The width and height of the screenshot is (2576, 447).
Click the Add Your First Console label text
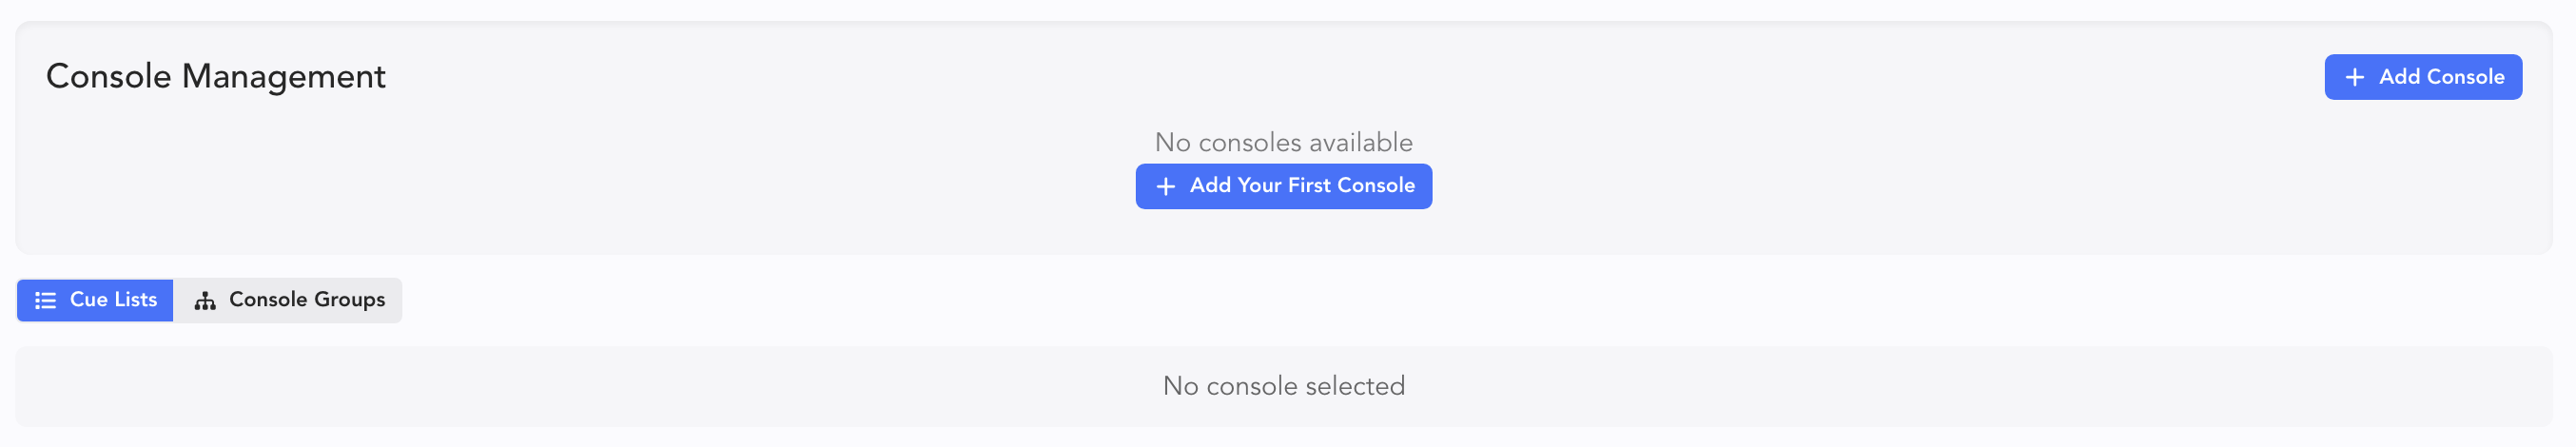coord(1301,186)
